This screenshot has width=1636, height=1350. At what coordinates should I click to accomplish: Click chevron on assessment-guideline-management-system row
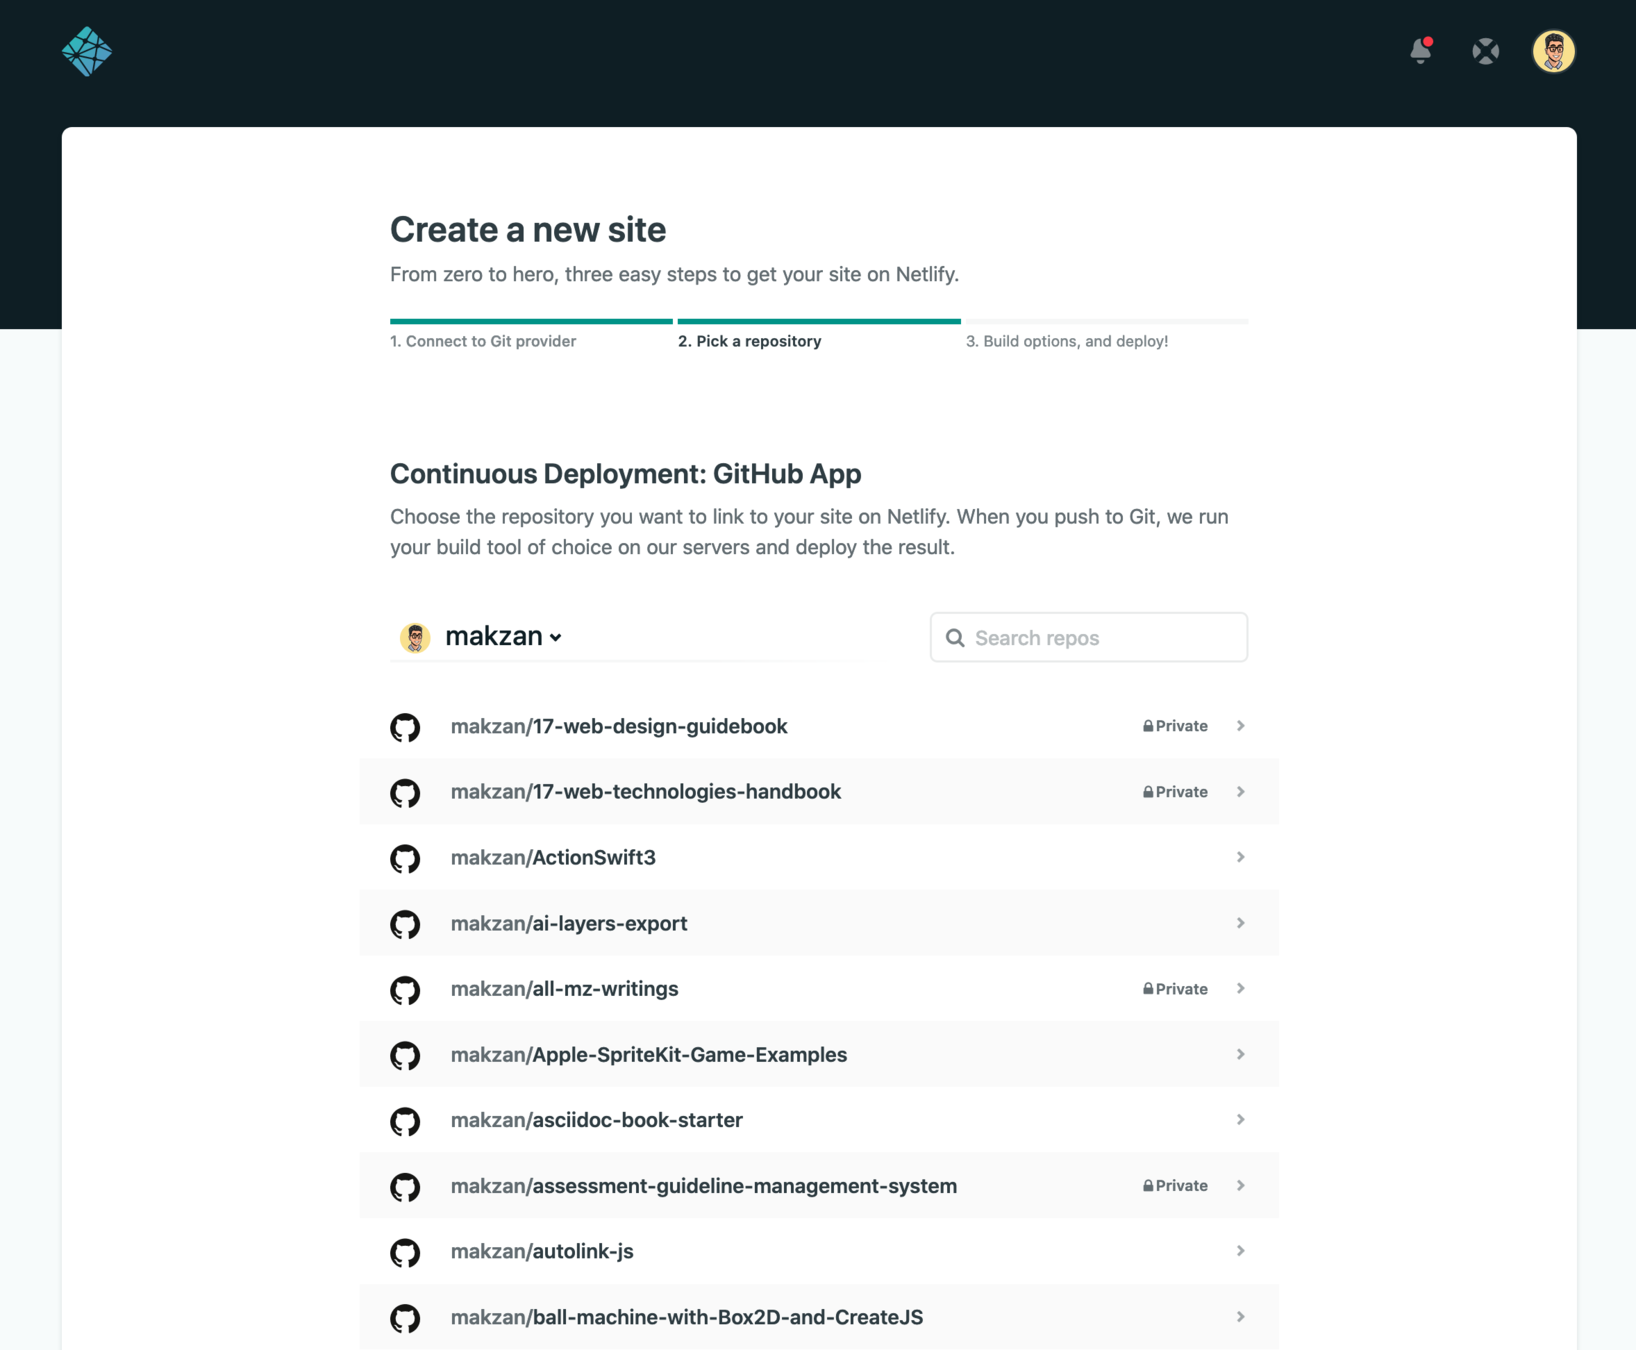click(1240, 1186)
